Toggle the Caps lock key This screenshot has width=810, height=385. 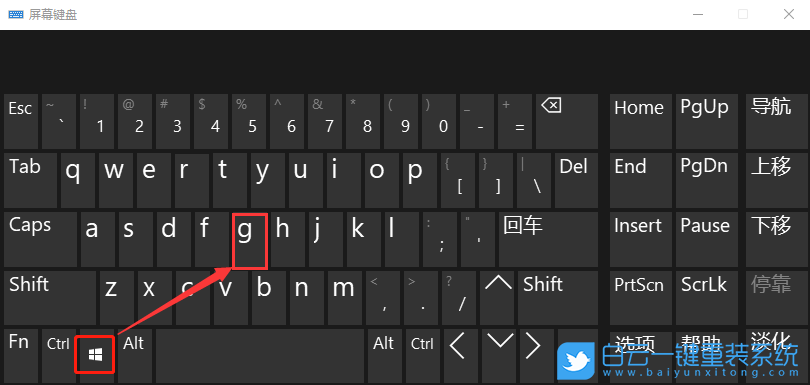coord(41,239)
